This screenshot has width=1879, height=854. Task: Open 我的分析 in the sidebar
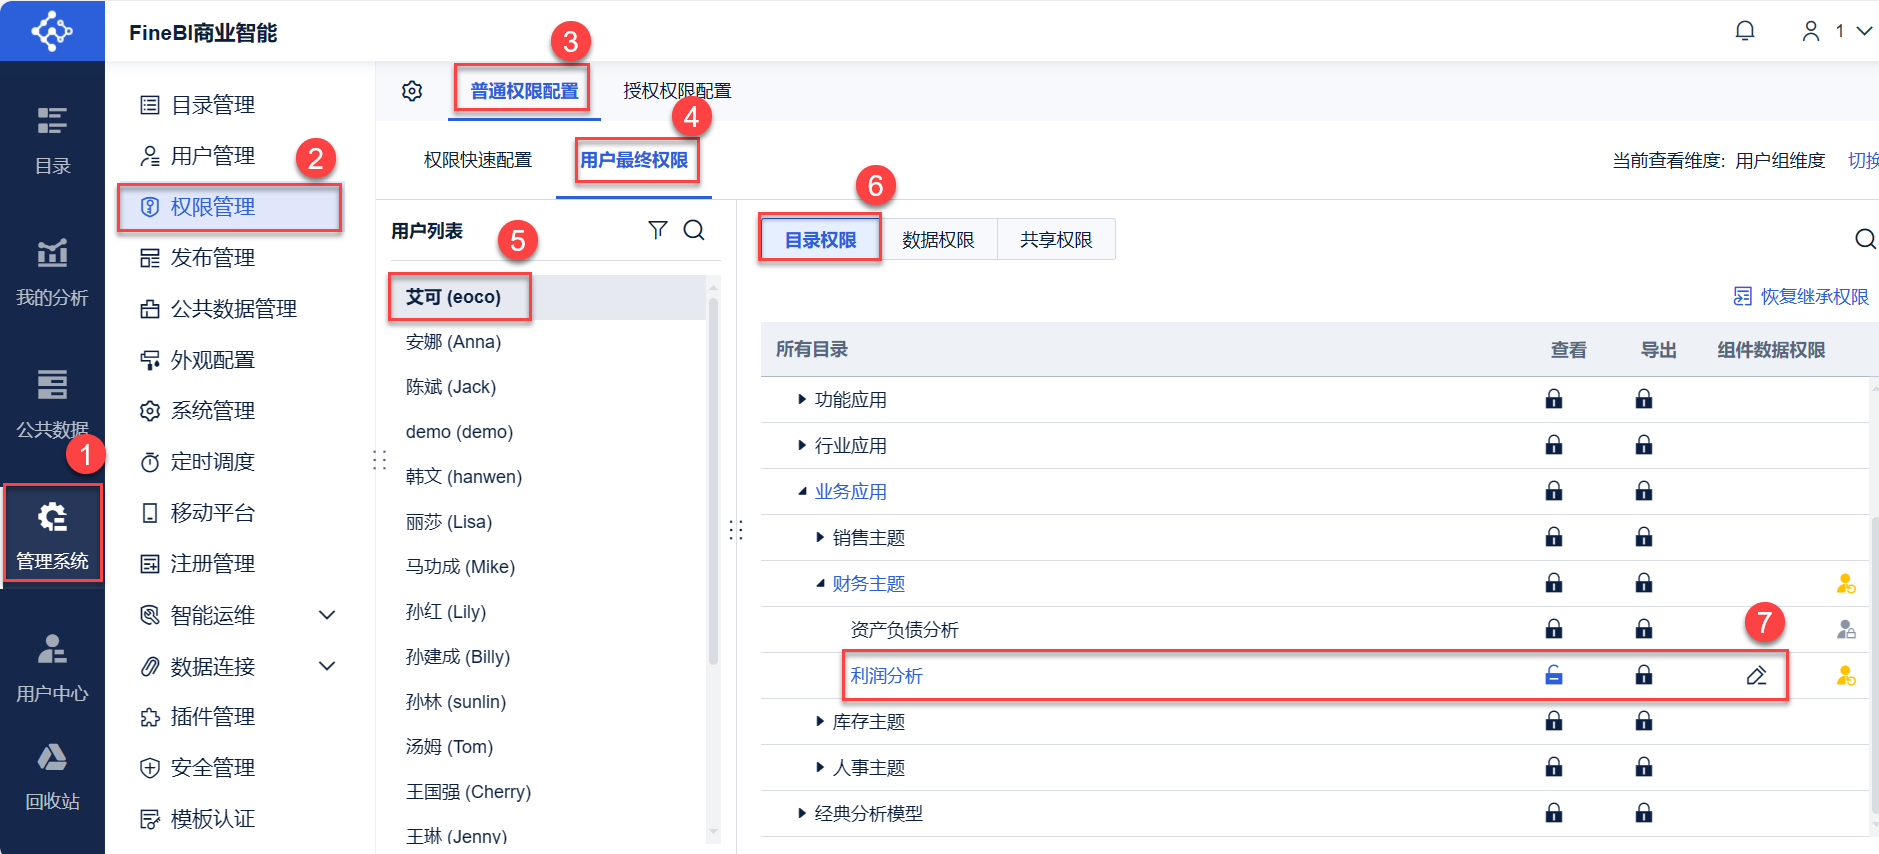click(x=52, y=271)
